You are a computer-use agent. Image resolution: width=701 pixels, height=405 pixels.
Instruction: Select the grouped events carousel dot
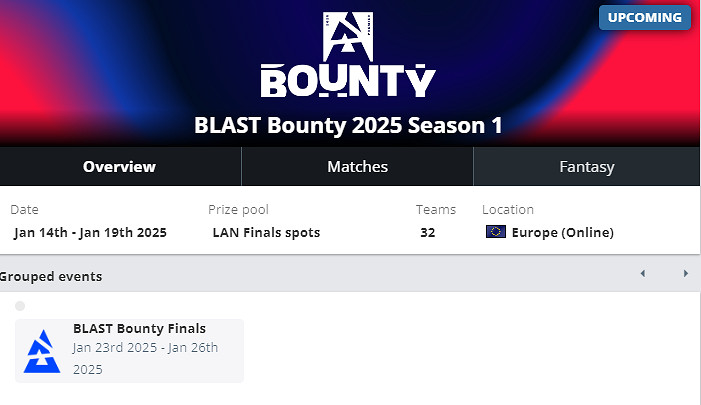click(x=20, y=306)
